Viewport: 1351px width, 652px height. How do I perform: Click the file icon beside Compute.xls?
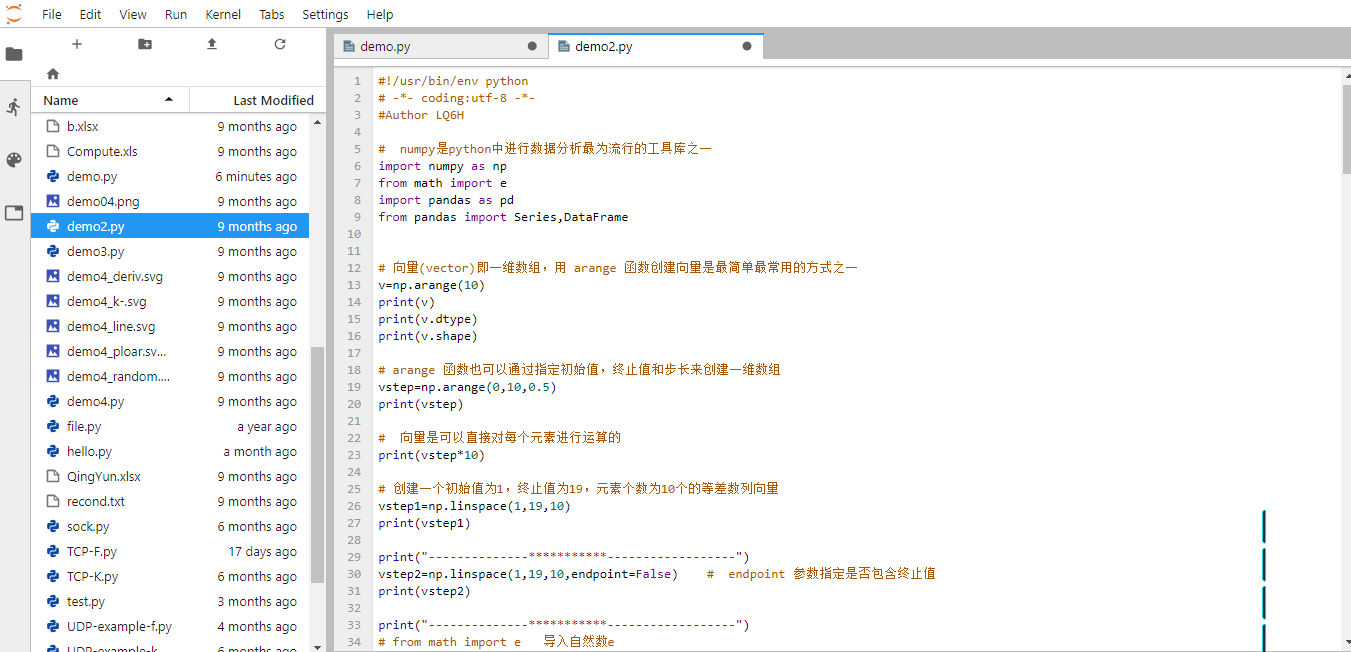click(x=53, y=151)
